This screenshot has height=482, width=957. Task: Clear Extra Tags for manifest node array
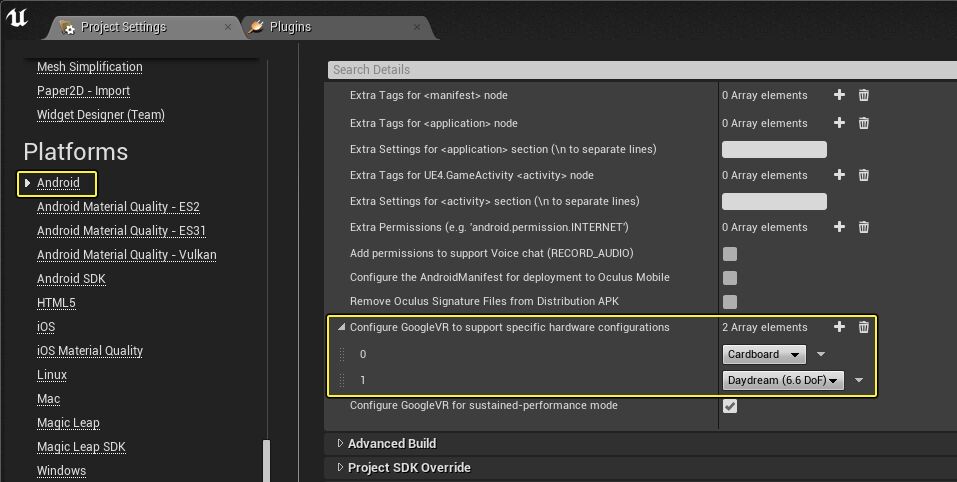coord(864,95)
